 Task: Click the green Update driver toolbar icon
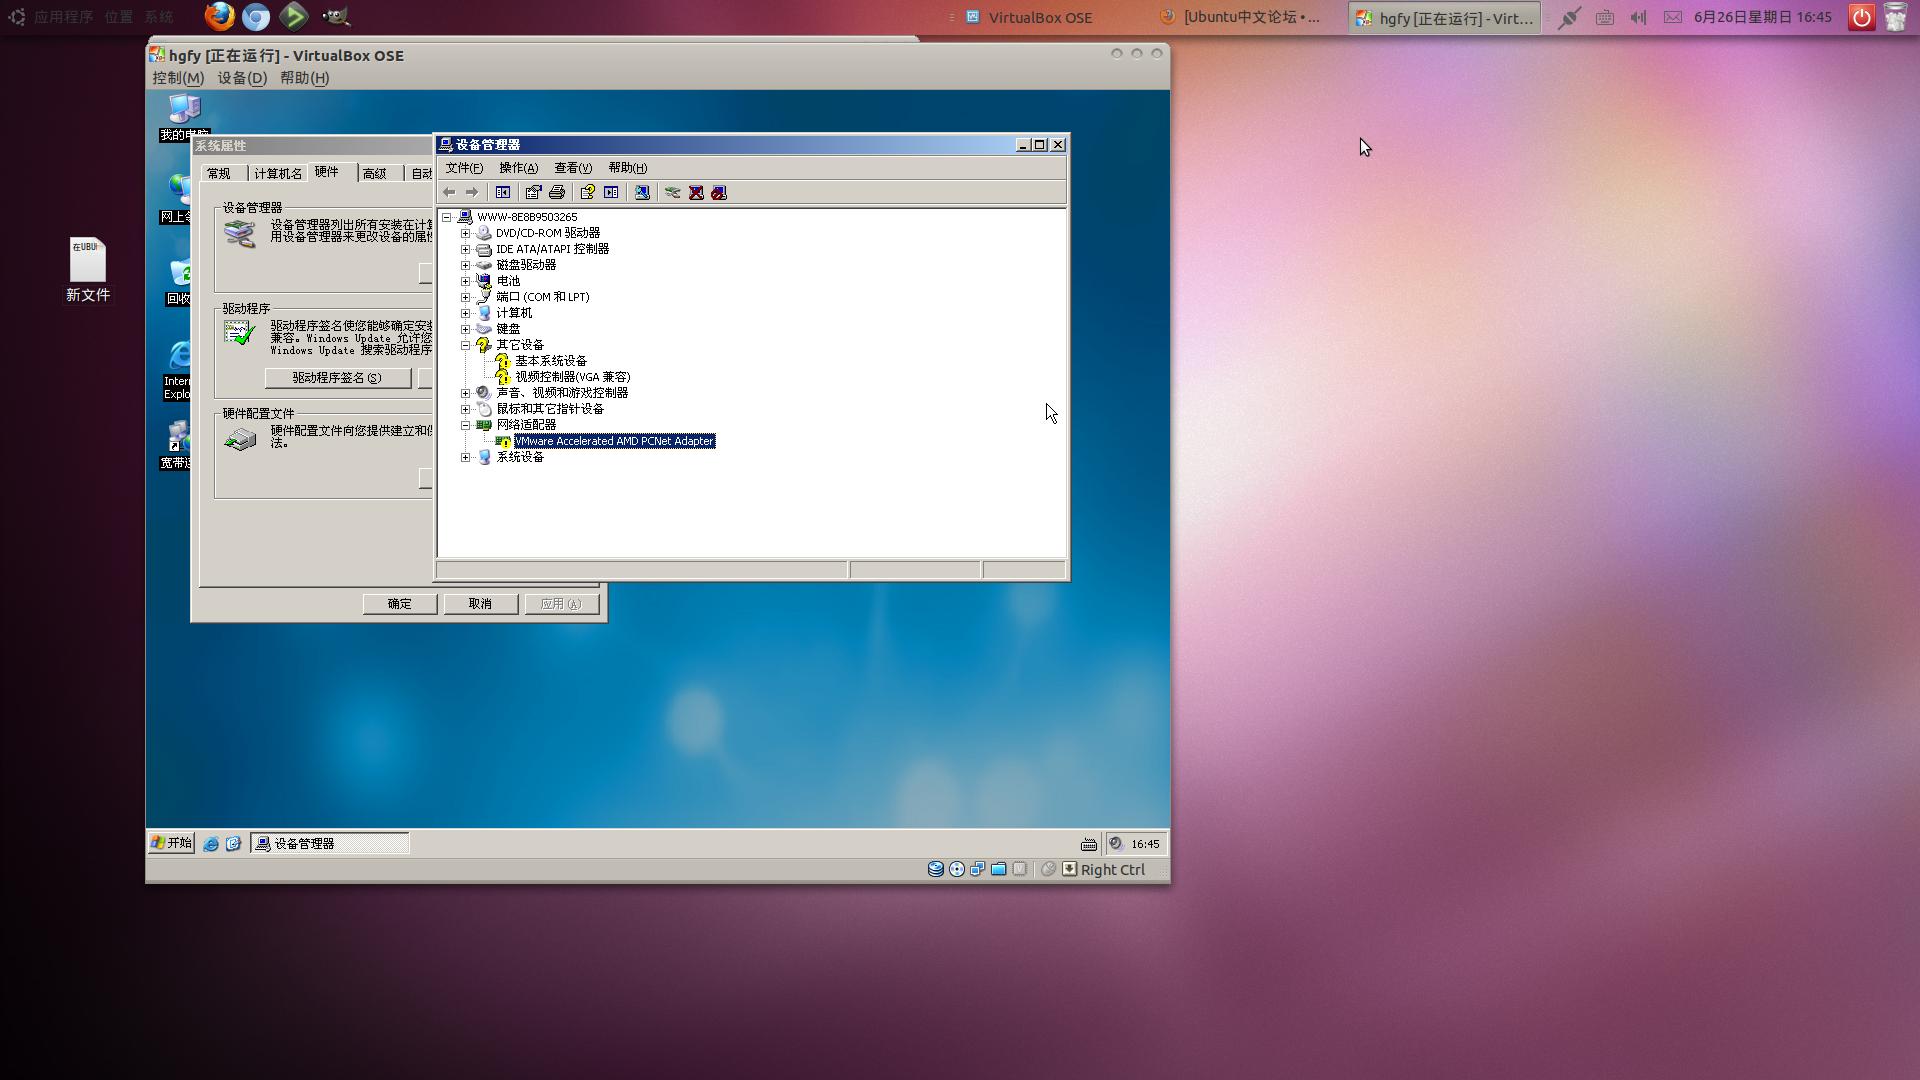coord(673,192)
